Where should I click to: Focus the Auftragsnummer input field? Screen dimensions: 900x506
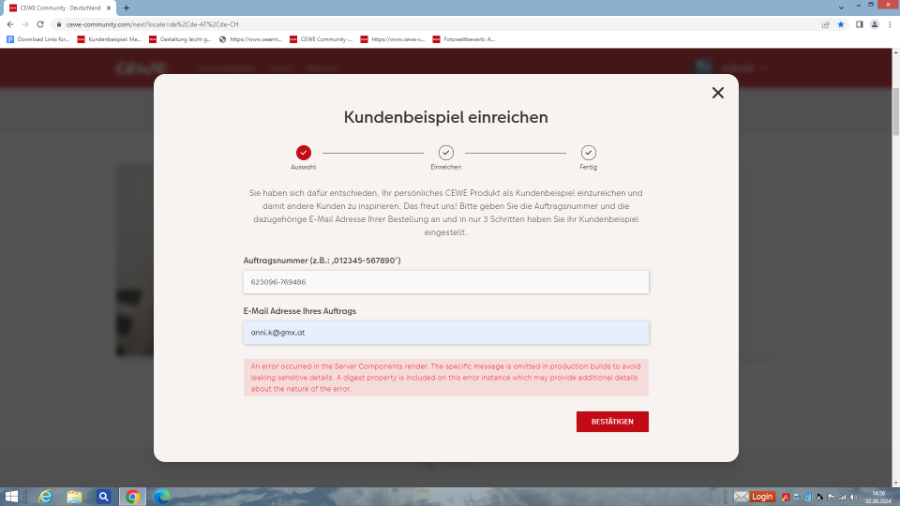pyautogui.click(x=446, y=282)
